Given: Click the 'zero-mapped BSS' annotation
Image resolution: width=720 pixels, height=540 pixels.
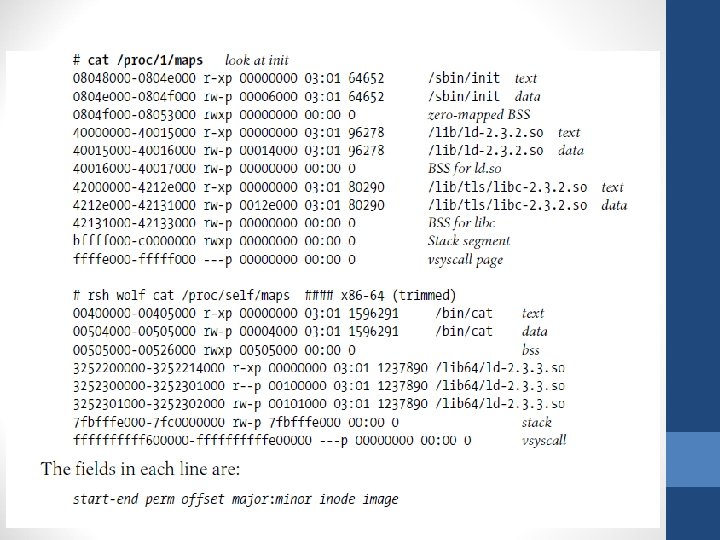Looking at the screenshot, I should click(x=479, y=114).
